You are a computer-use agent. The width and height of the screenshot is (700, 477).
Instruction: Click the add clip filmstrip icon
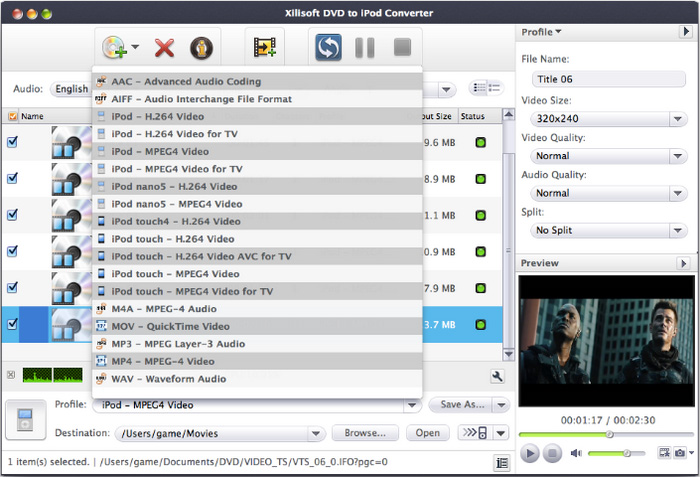pos(265,47)
